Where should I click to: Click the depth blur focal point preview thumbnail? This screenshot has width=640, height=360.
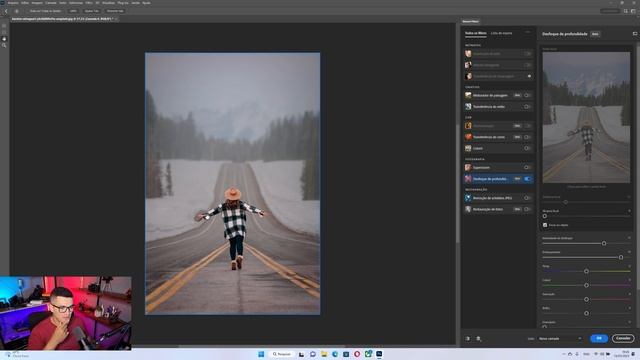tap(586, 117)
